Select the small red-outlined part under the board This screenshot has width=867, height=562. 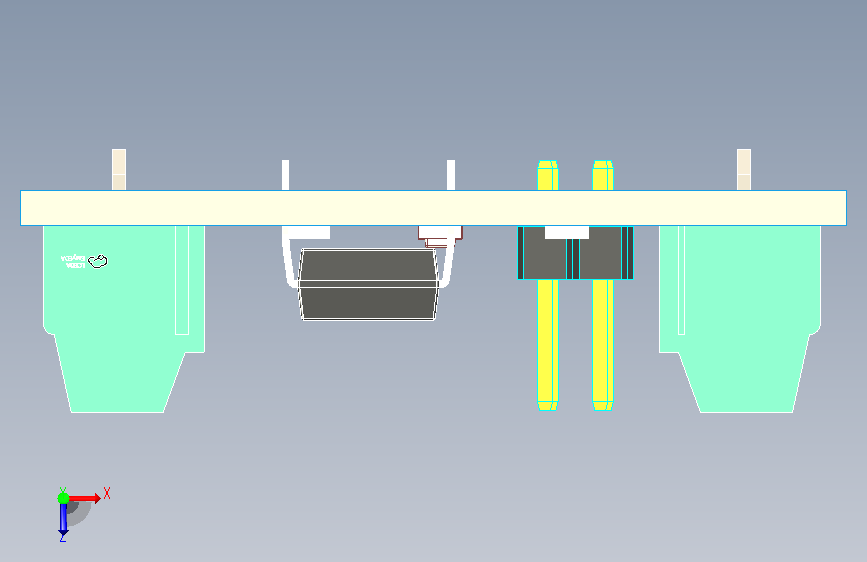[x=440, y=236]
